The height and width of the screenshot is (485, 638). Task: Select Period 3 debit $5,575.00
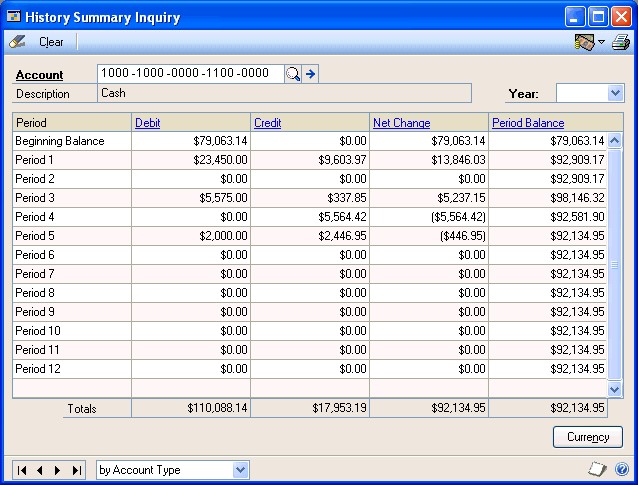223,198
